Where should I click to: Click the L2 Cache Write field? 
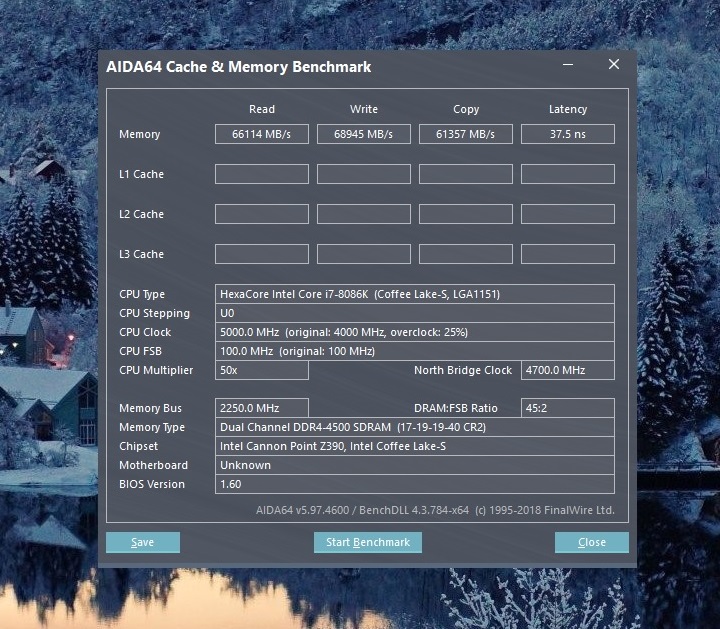point(364,214)
